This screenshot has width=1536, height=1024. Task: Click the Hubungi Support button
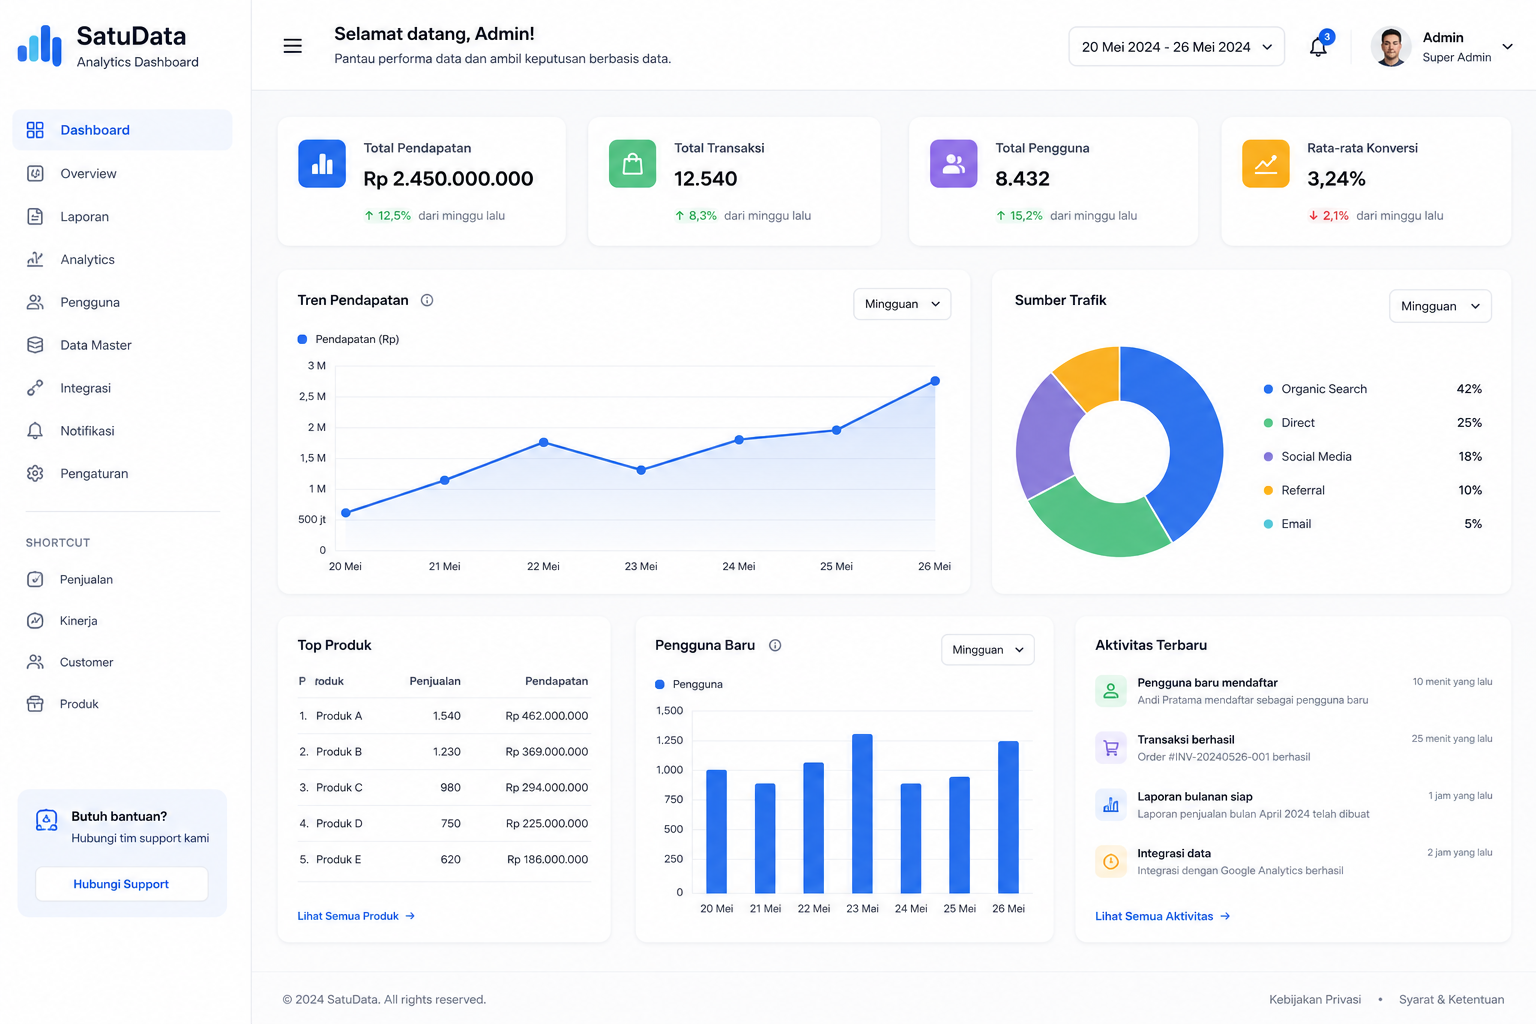click(x=121, y=884)
